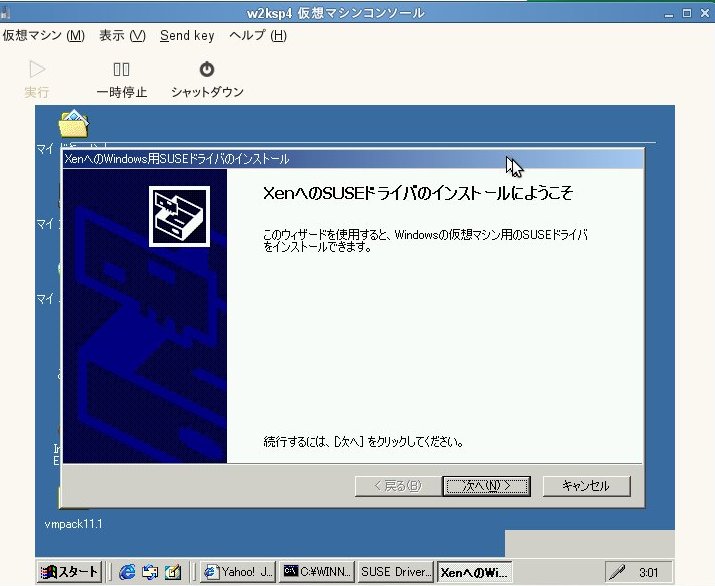This screenshot has height=586, width=715.
Task: Click the Outlook Express quick launch icon
Action: tap(150, 572)
